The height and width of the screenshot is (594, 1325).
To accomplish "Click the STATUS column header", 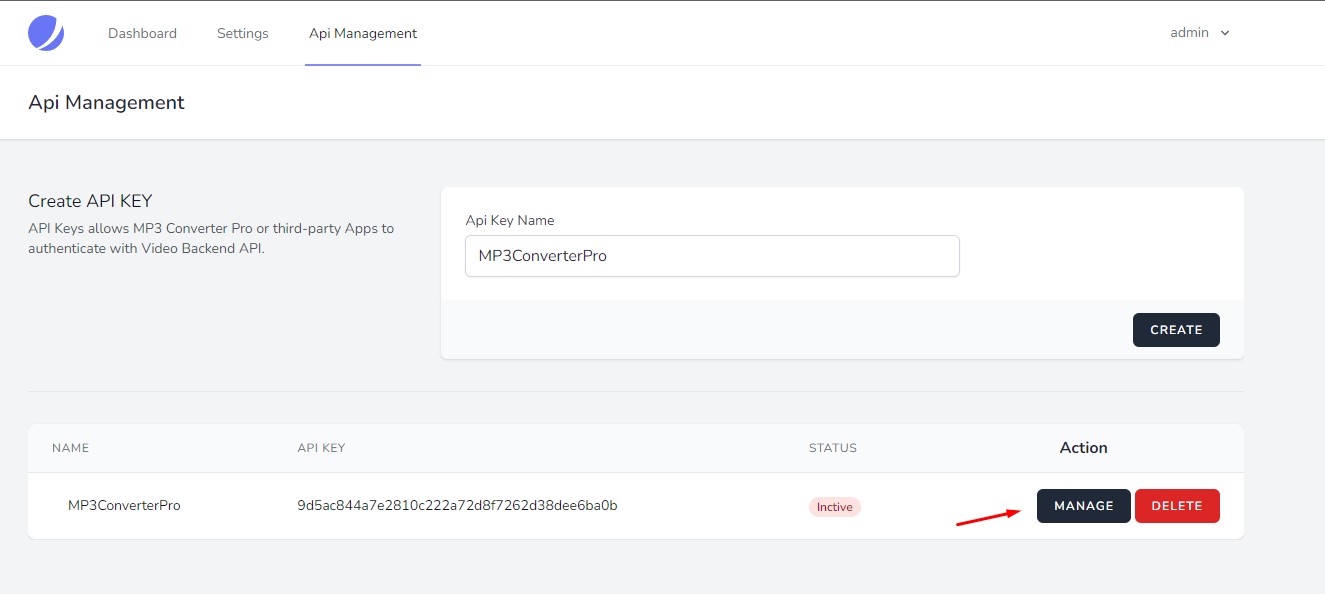I will click(833, 448).
